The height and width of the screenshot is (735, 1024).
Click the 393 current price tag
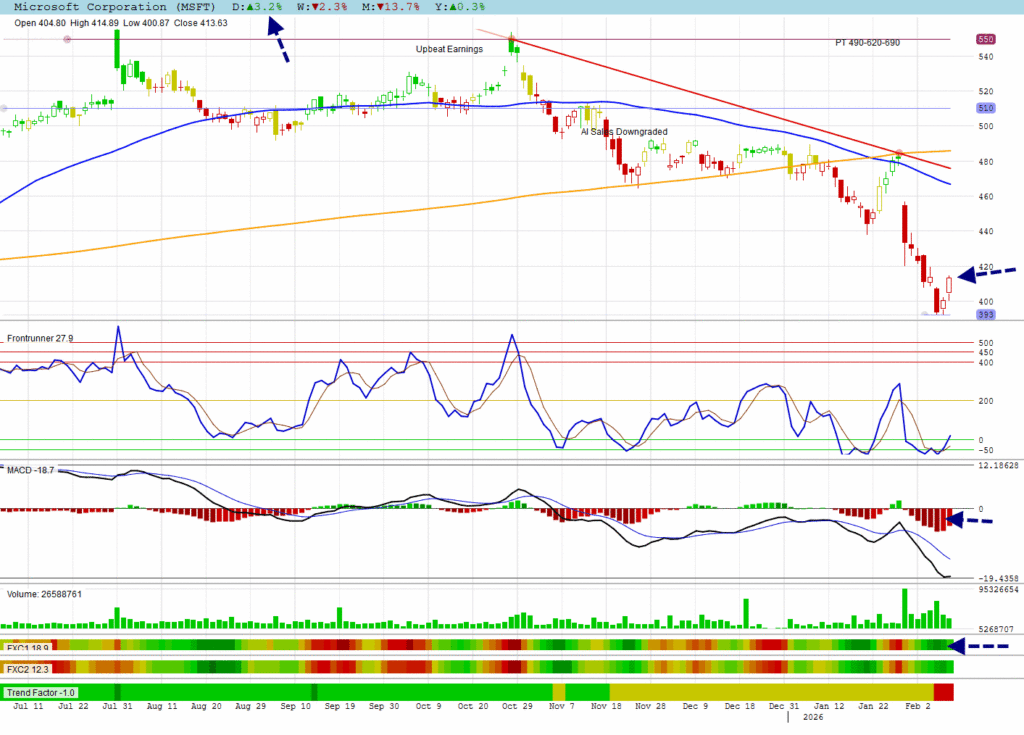coord(985,314)
